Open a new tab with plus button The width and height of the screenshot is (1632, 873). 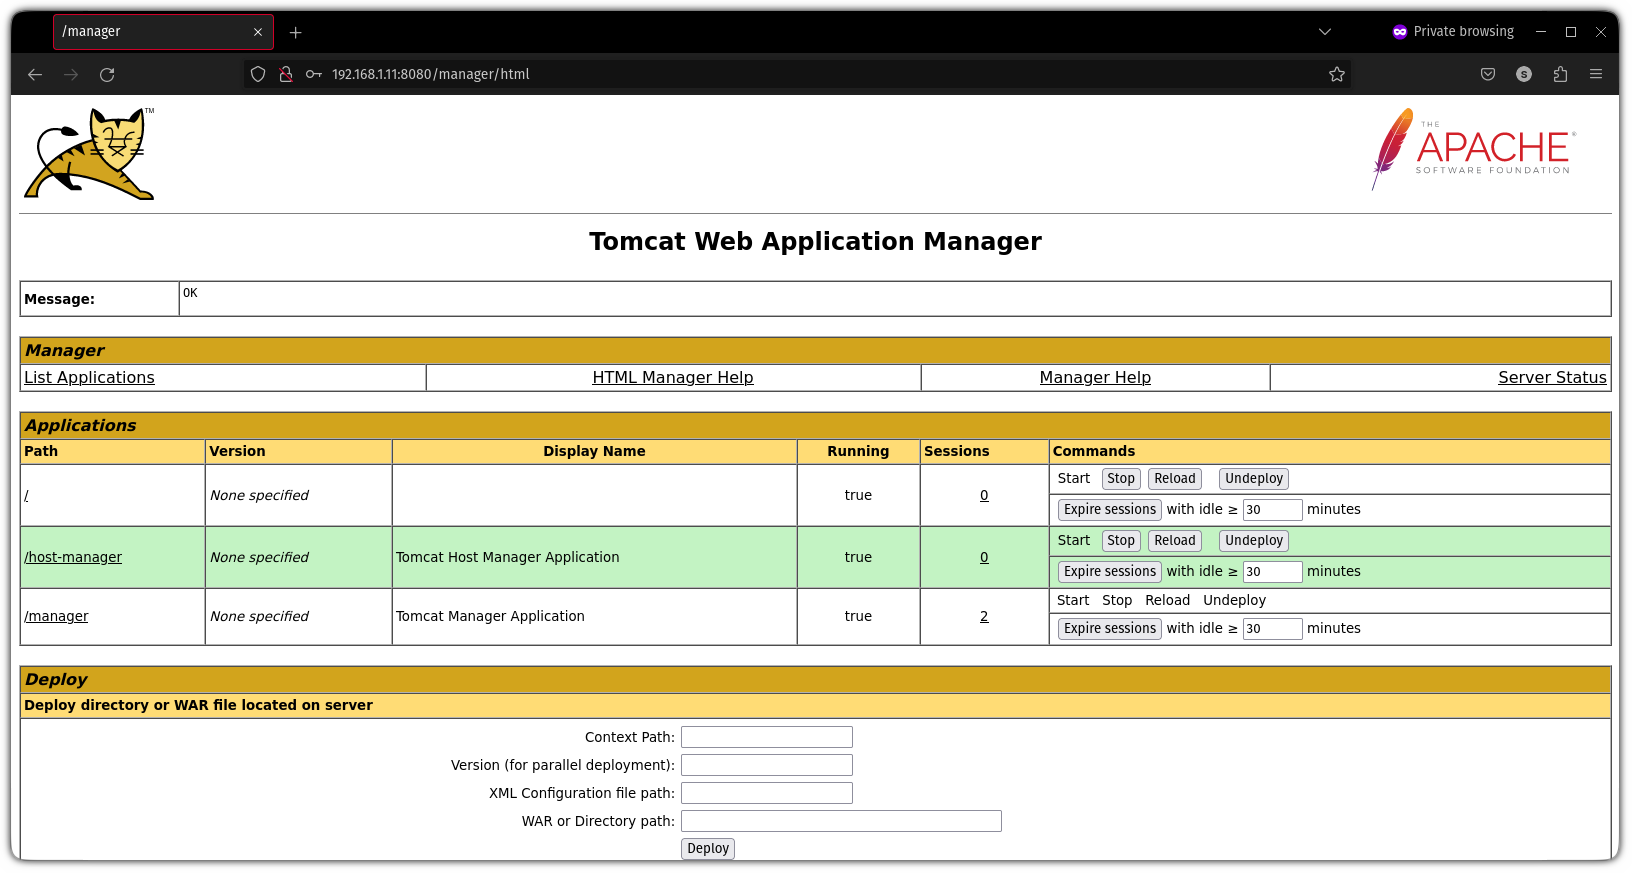point(295,33)
